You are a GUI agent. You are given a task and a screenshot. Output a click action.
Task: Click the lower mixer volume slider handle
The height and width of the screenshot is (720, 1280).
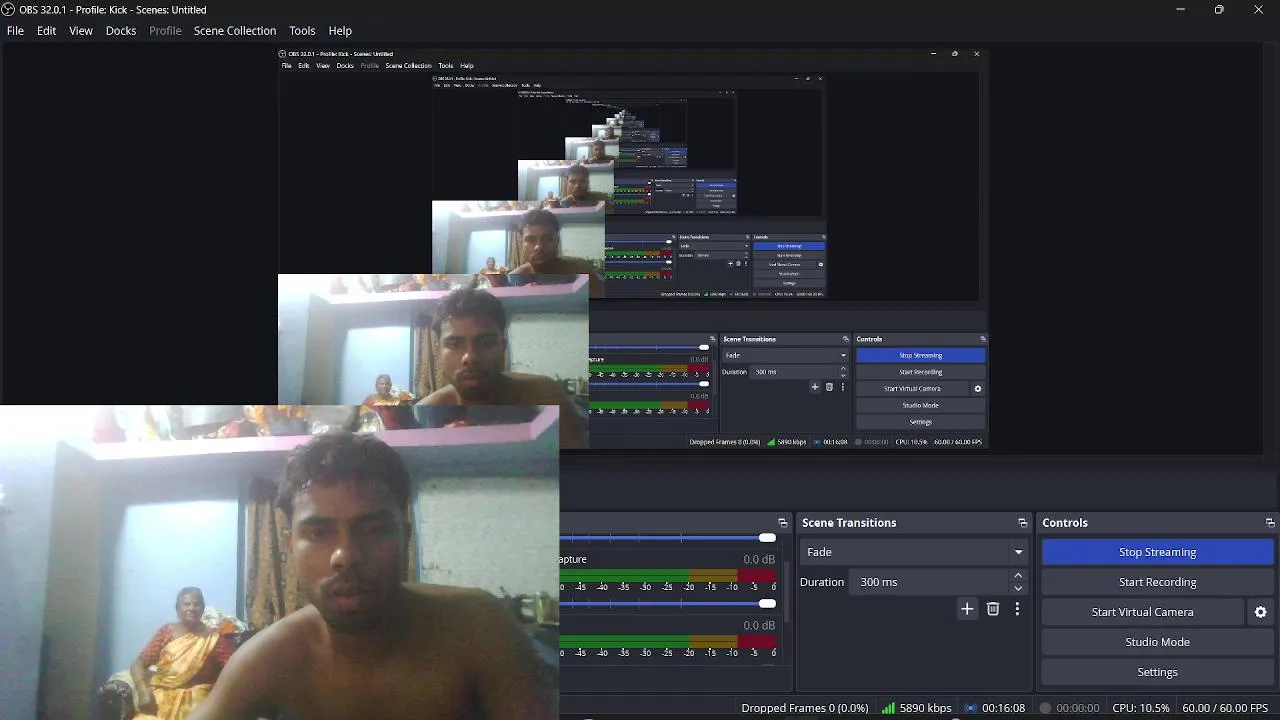pyautogui.click(x=767, y=604)
